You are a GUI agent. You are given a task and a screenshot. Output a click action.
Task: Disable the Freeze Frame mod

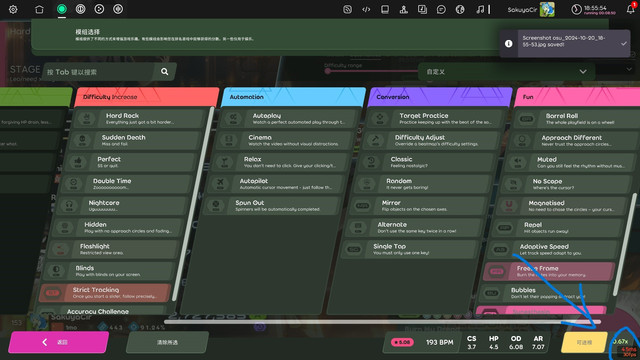[x=548, y=271]
